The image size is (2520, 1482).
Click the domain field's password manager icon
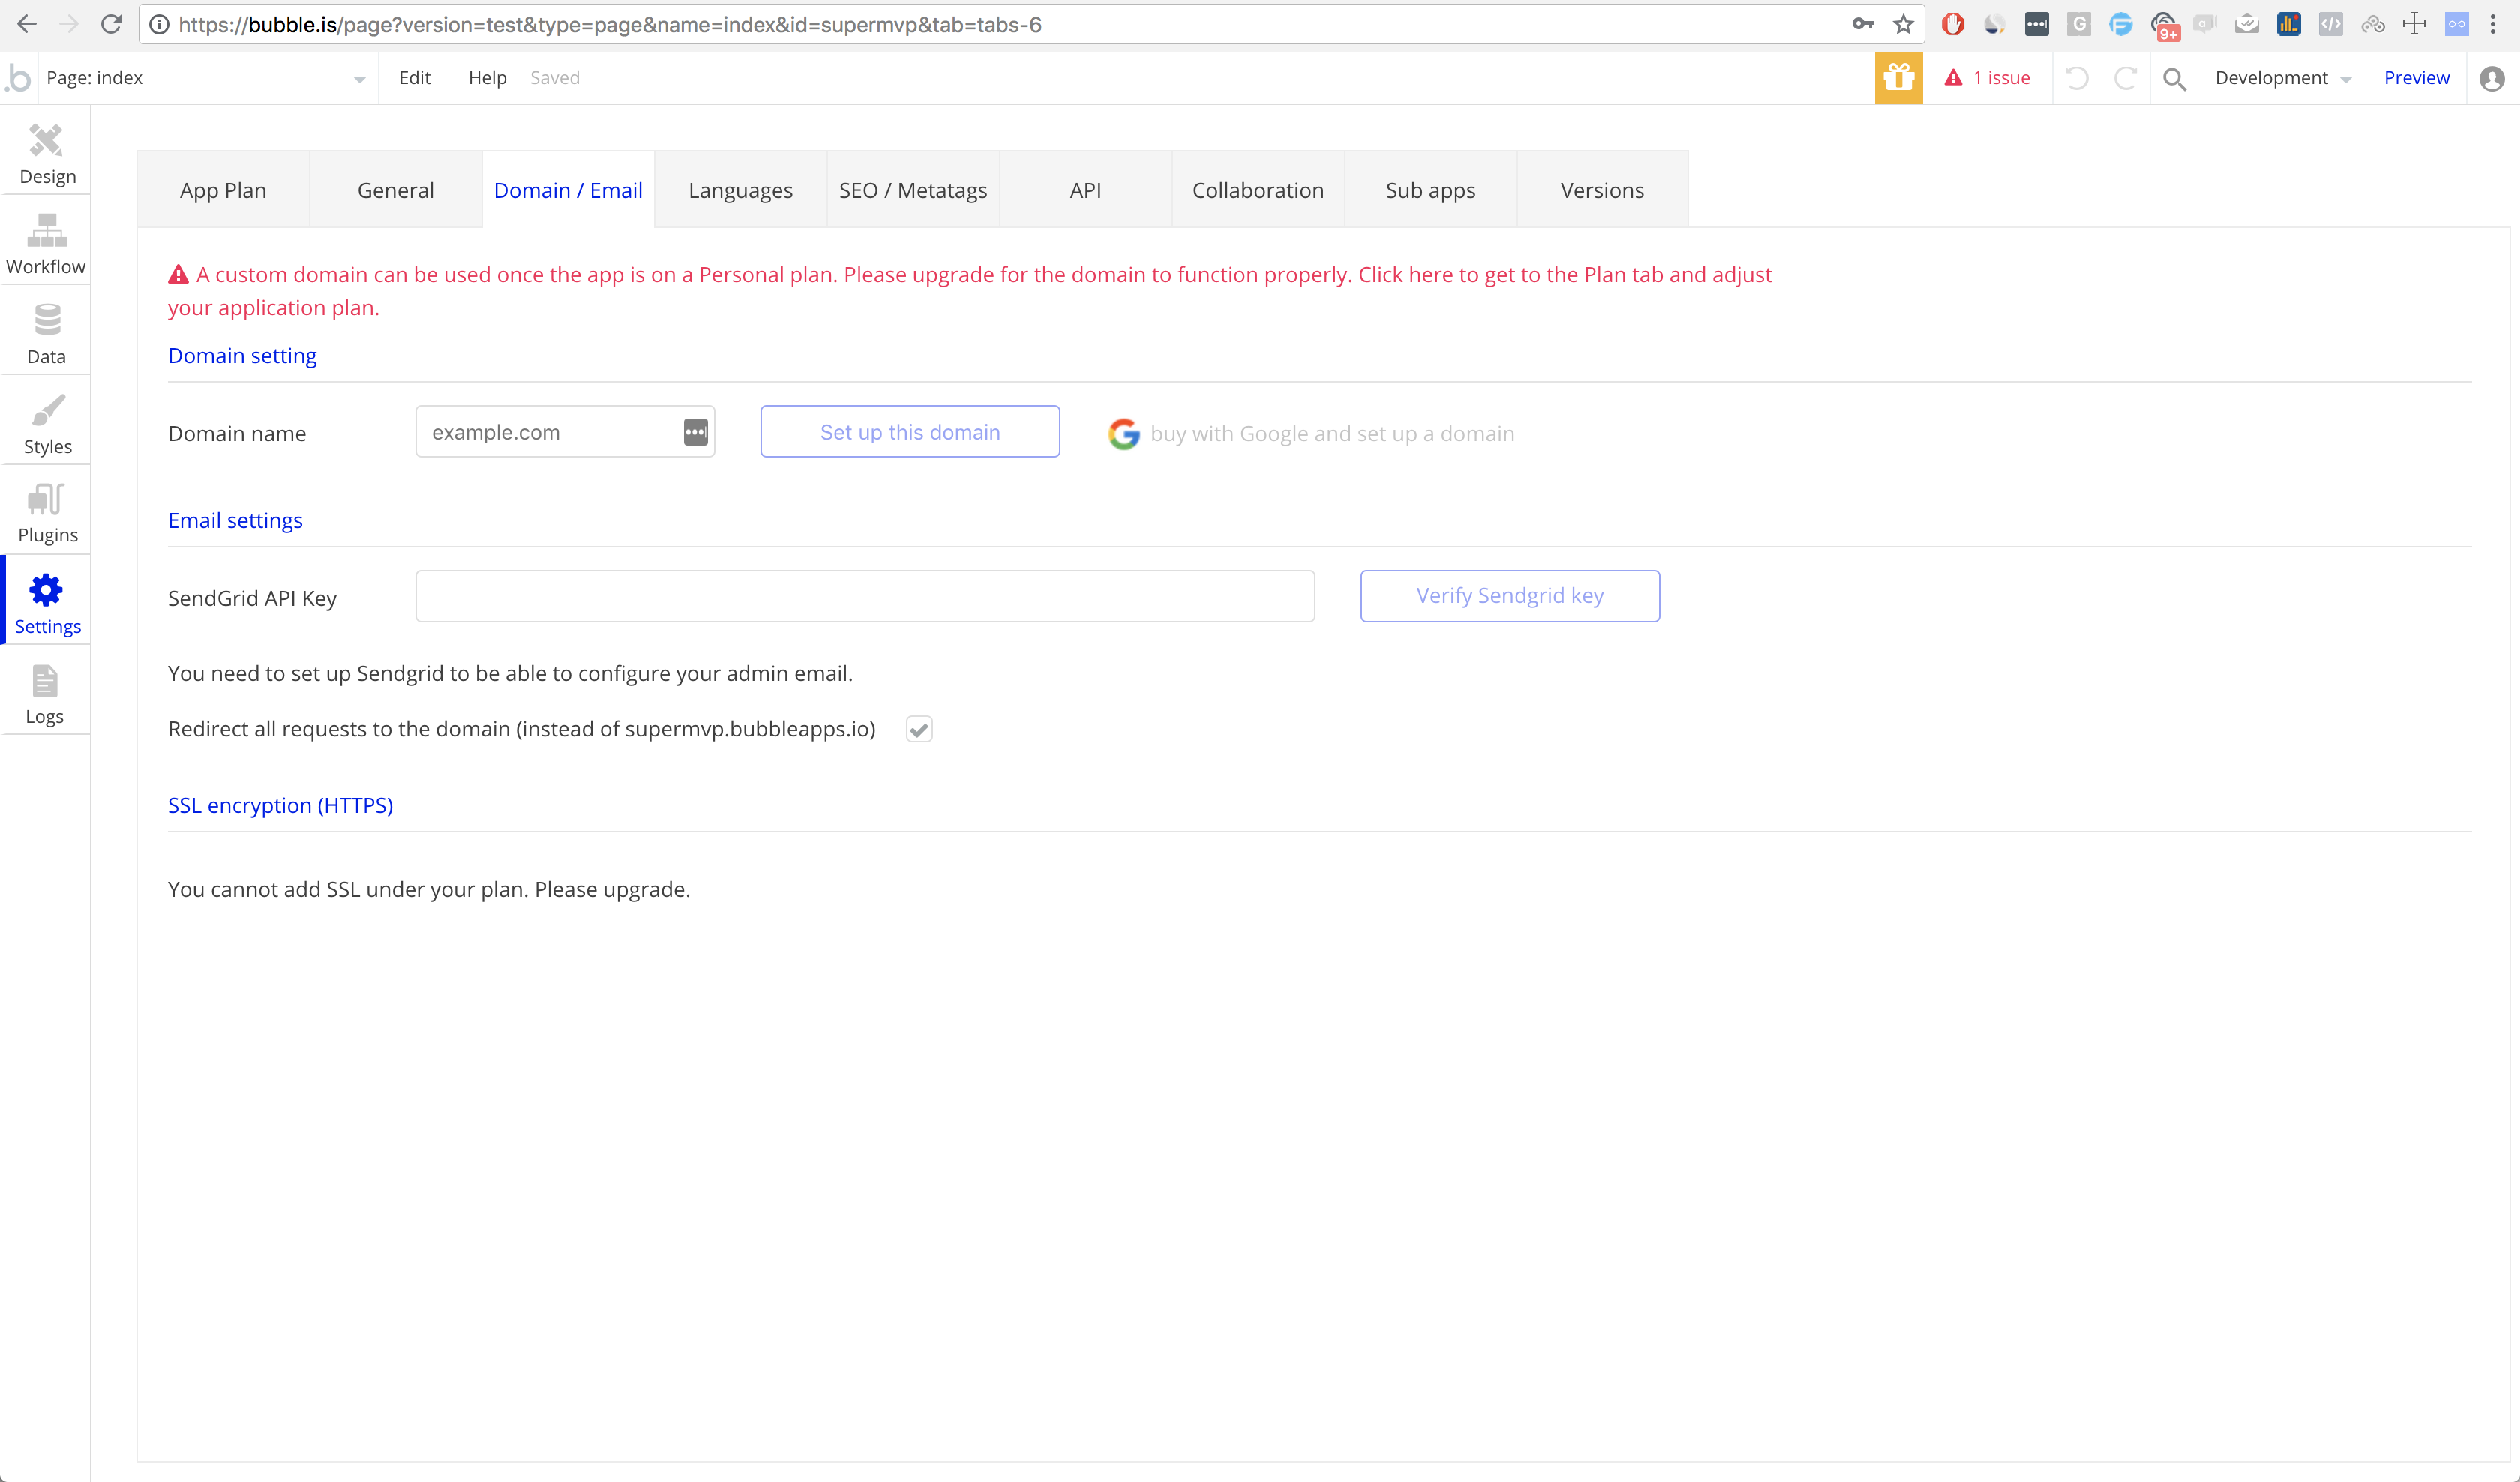[695, 432]
